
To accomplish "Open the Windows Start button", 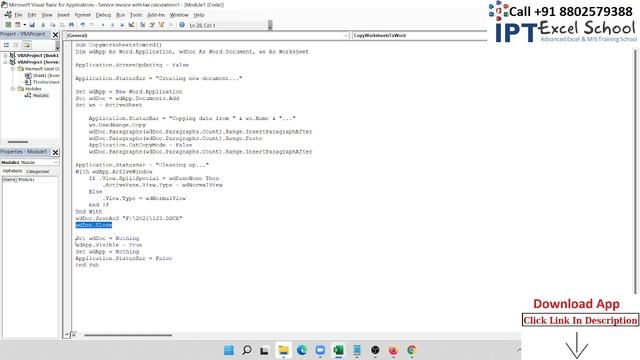I will pyautogui.click(x=229, y=350).
